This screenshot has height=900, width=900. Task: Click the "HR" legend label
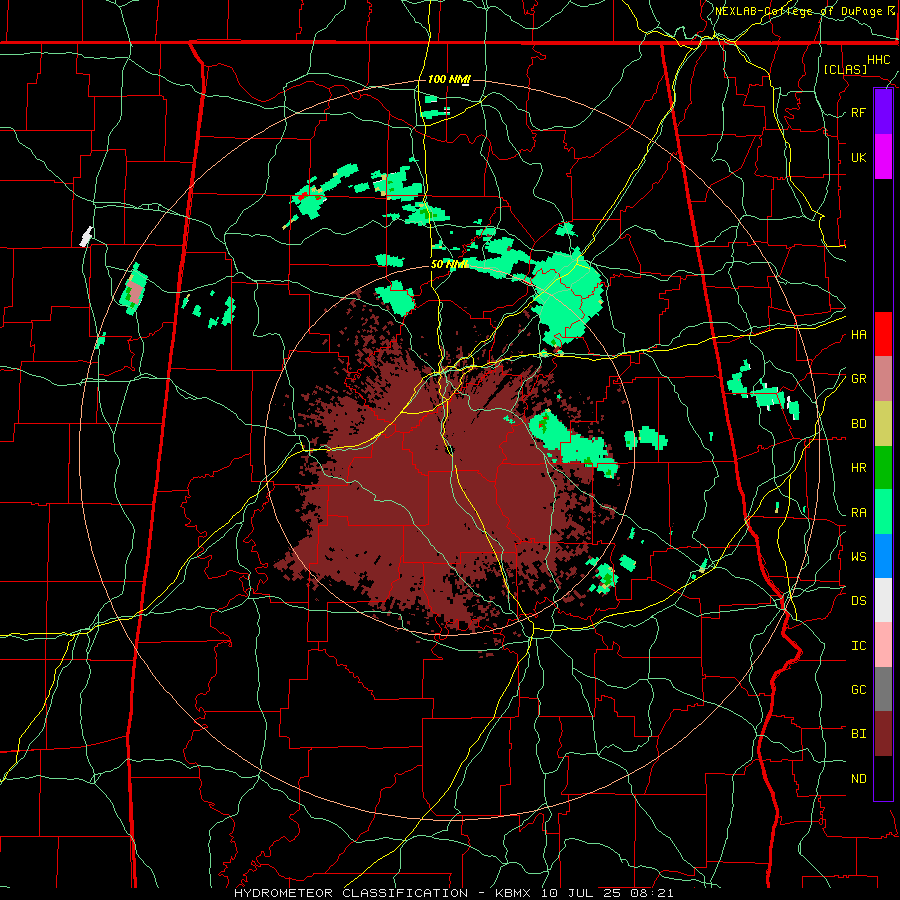click(858, 468)
